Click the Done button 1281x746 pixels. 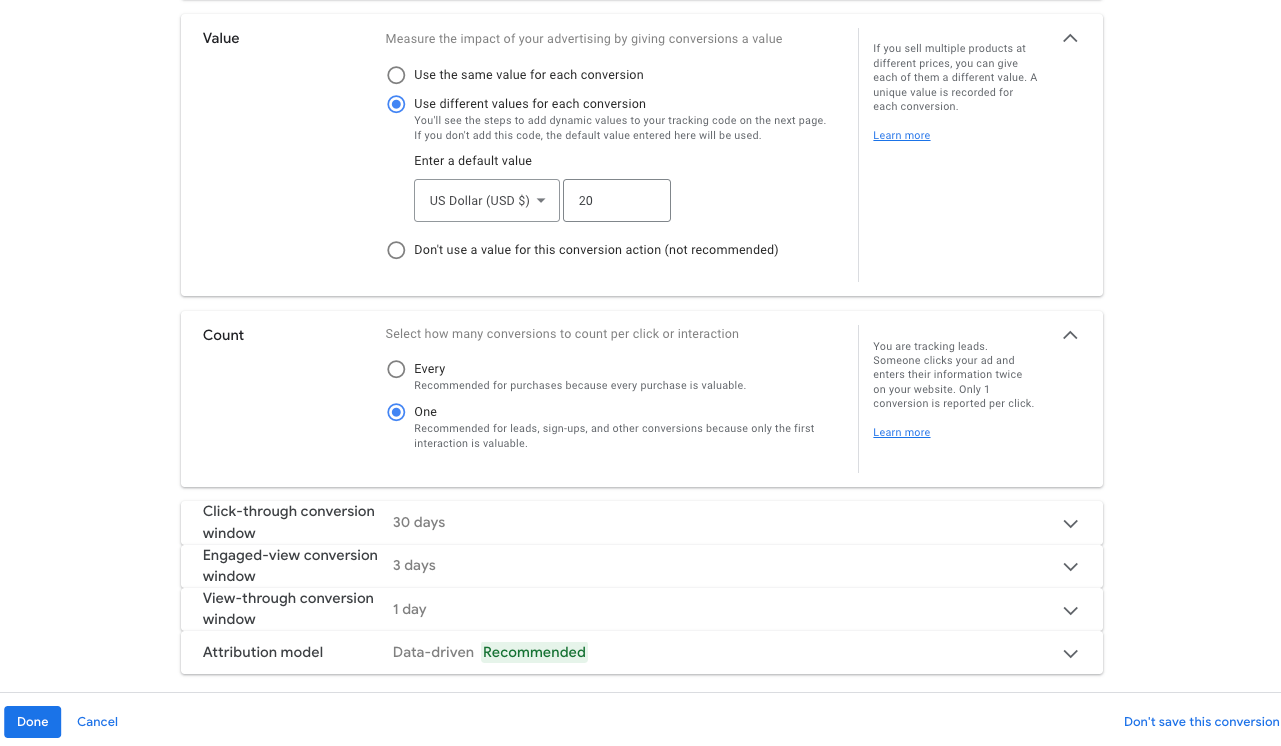(32, 722)
